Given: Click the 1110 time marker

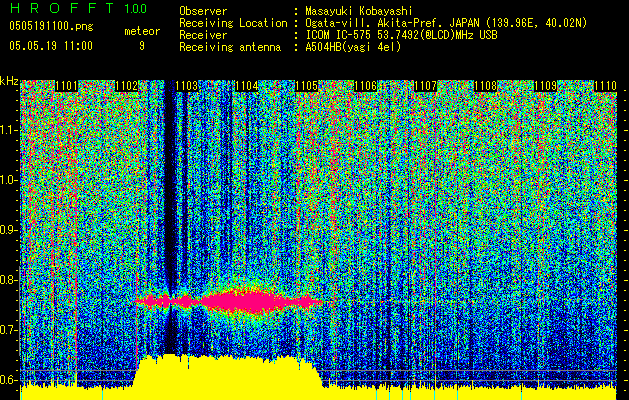Looking at the screenshot, I should 605,86.
